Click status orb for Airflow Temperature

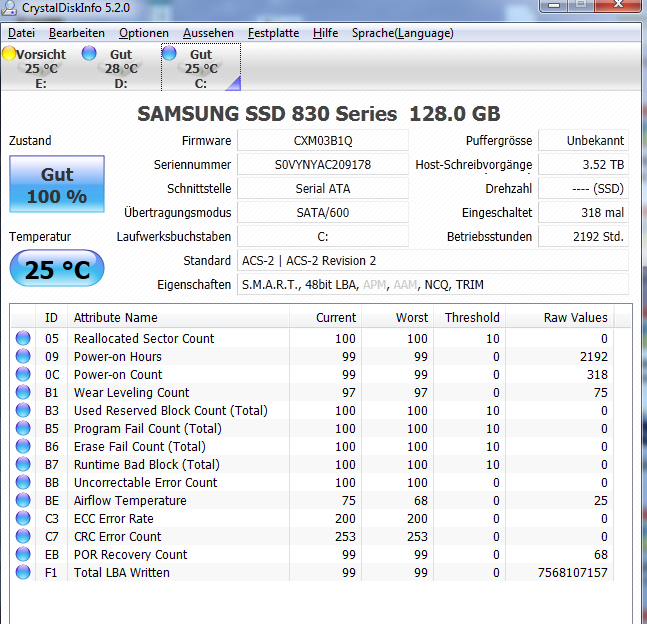(23, 500)
